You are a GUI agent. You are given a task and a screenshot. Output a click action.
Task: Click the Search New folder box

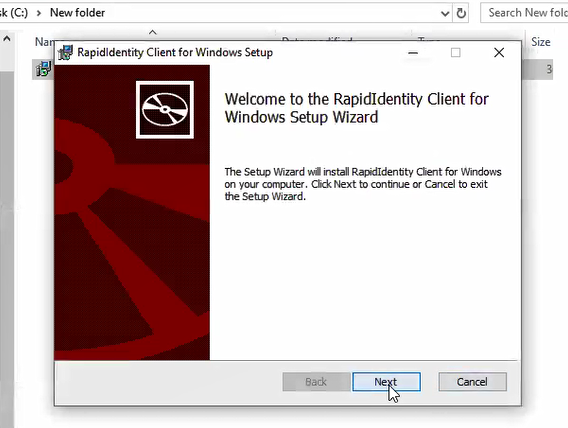524,13
